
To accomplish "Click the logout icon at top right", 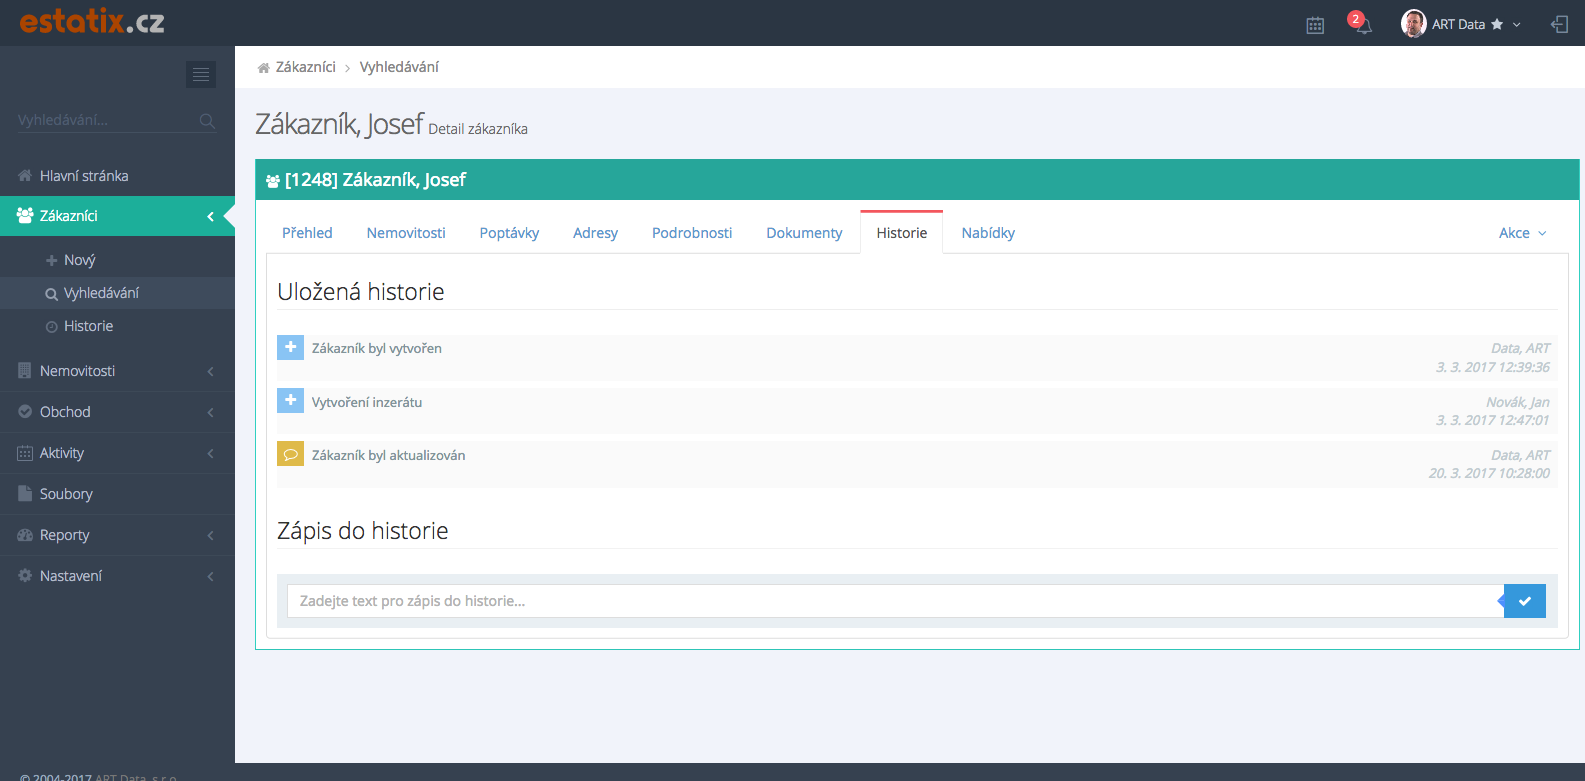I will point(1559,24).
